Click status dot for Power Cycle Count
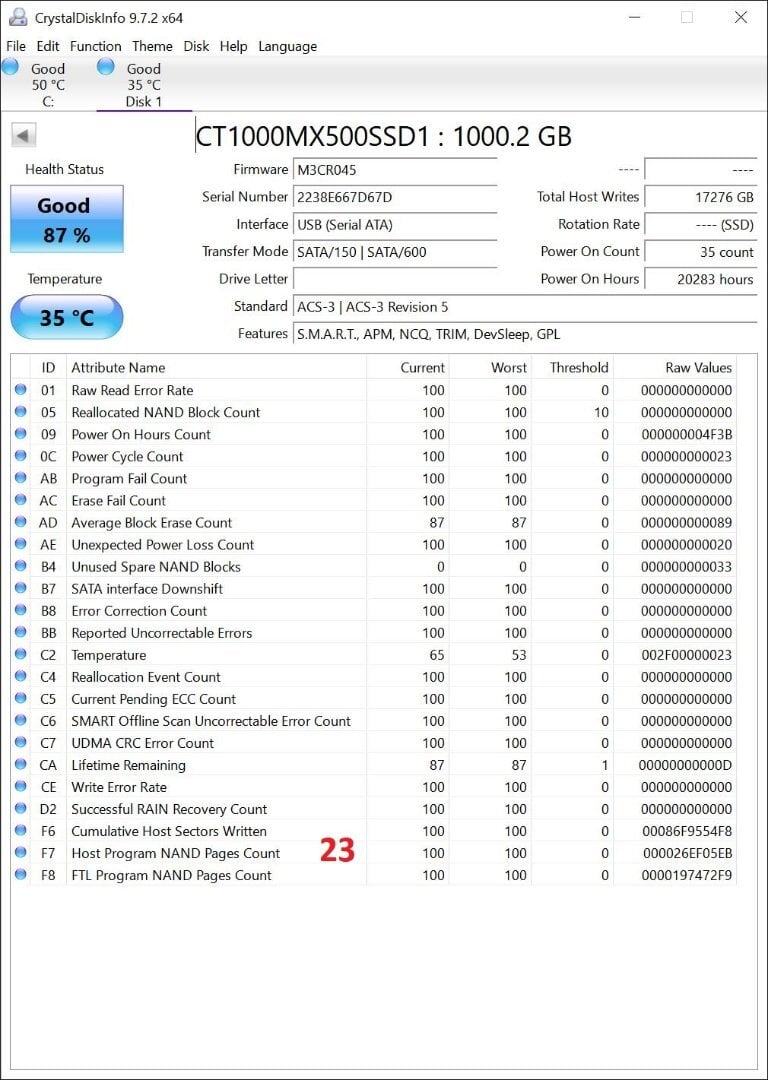768x1080 pixels. pyautogui.click(x=21, y=456)
